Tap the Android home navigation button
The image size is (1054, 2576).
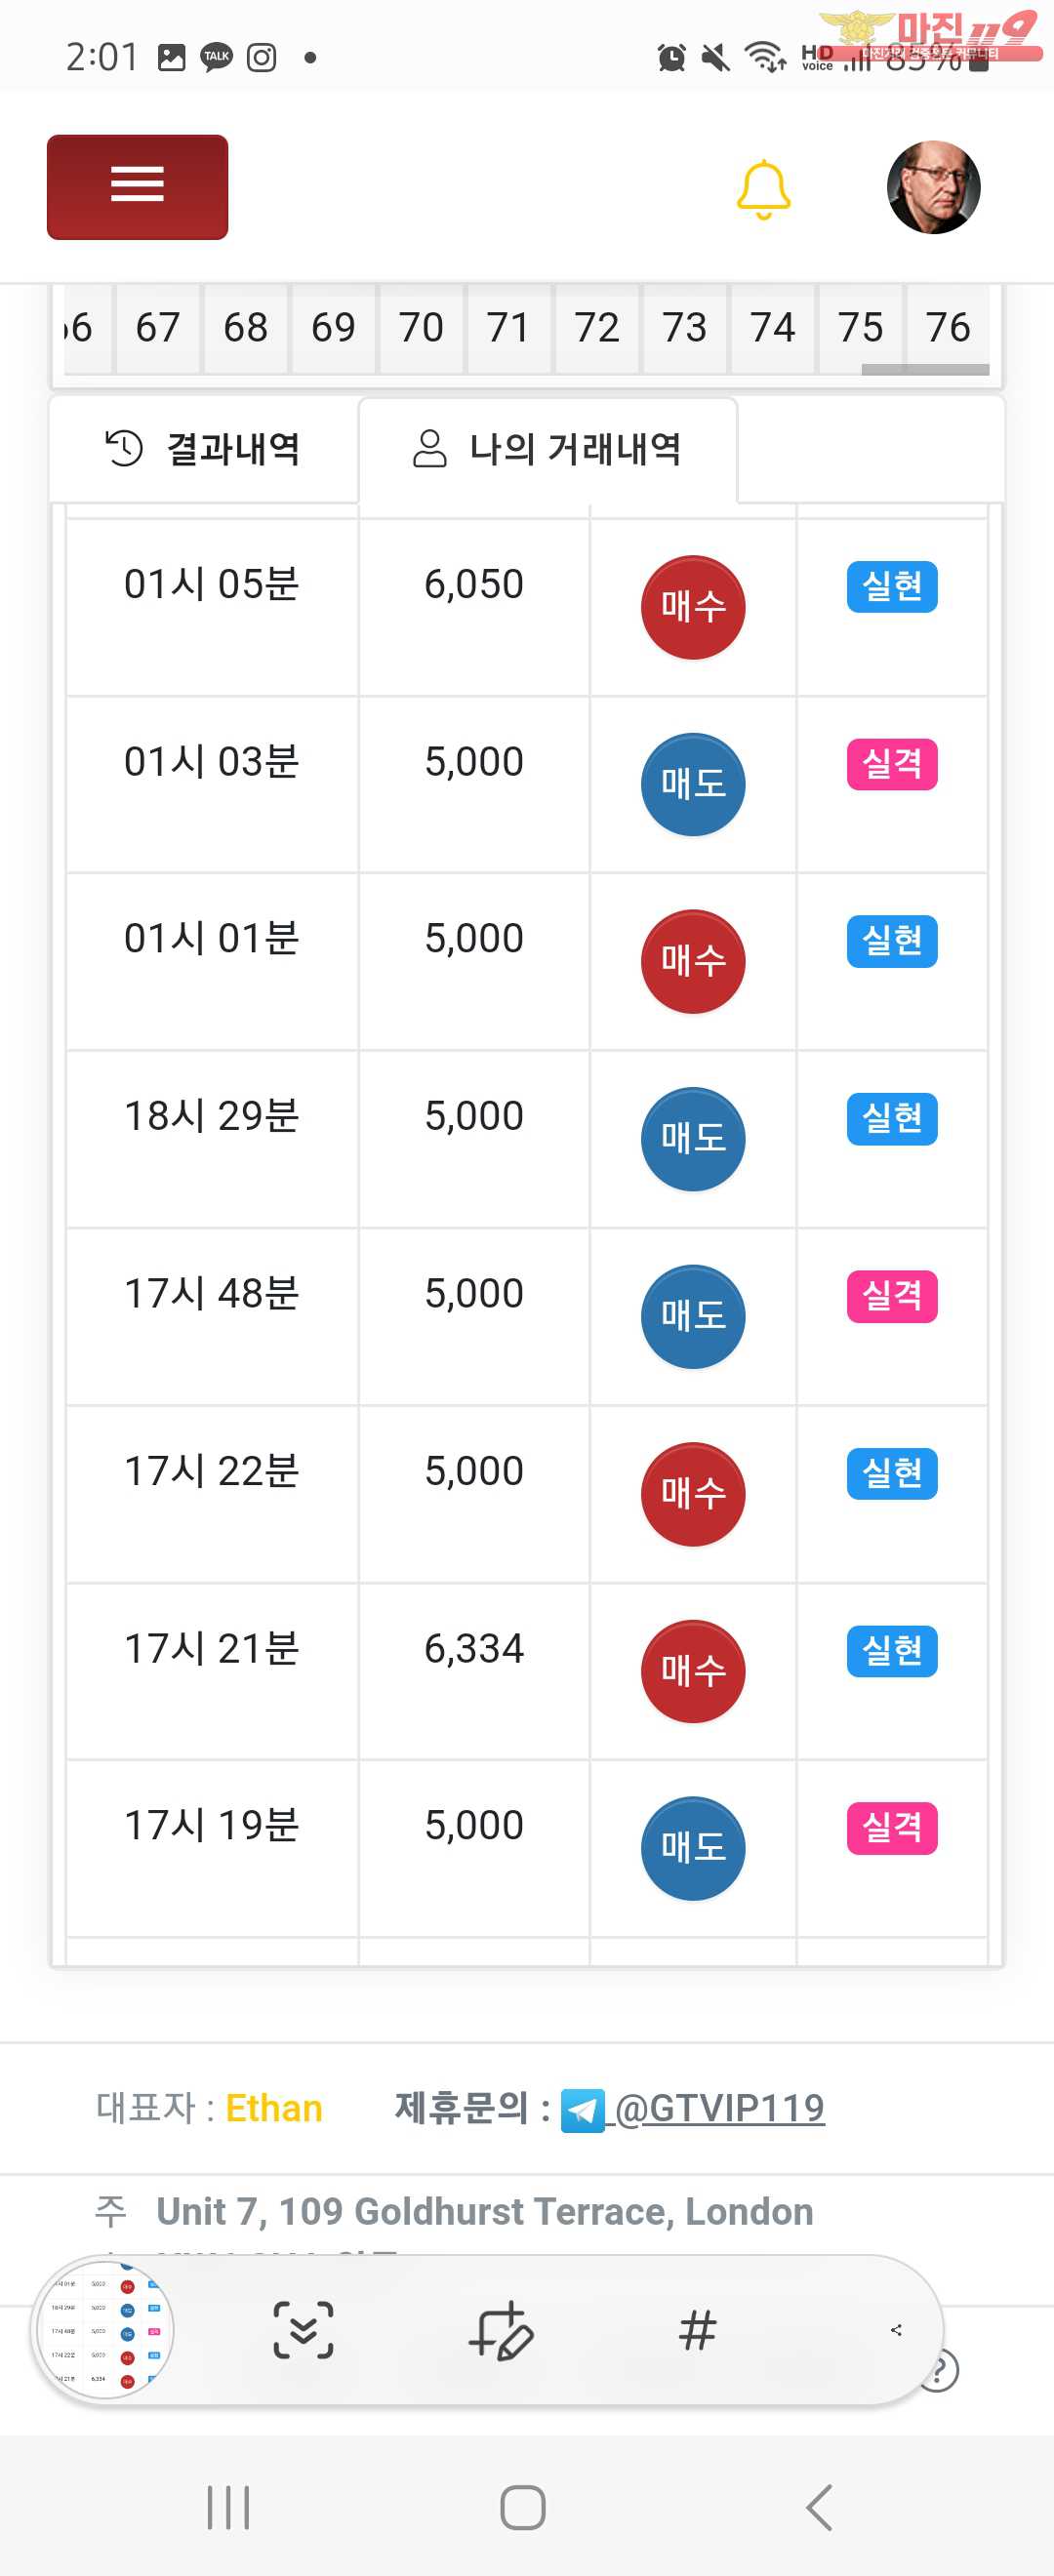click(523, 2507)
